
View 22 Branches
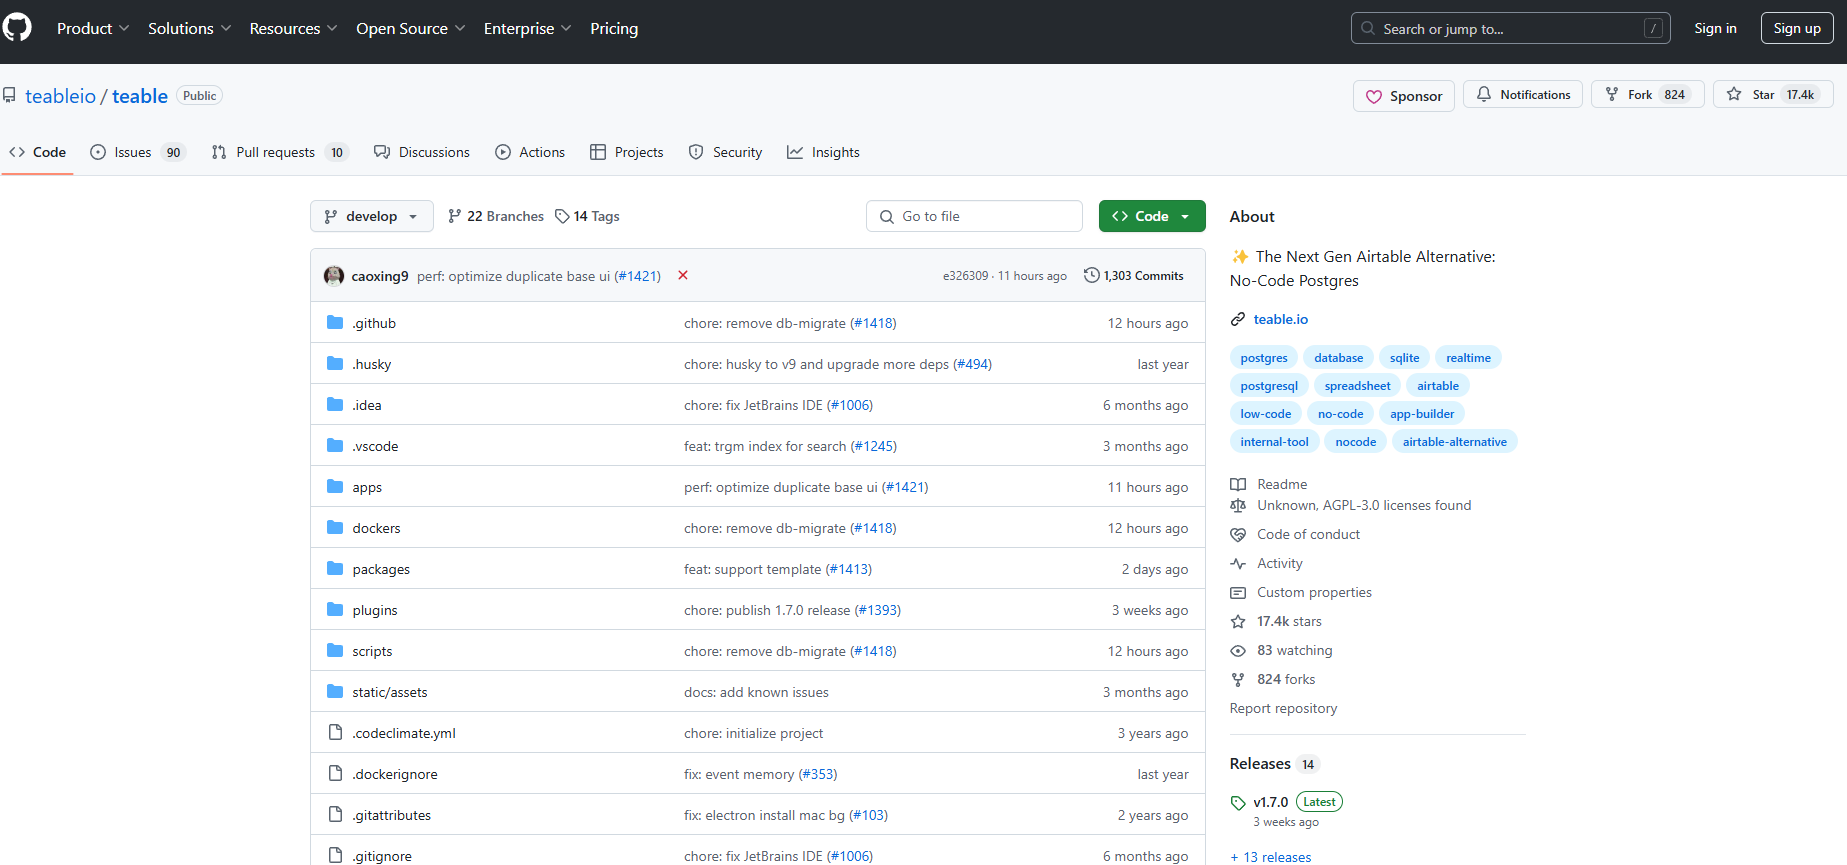point(496,216)
